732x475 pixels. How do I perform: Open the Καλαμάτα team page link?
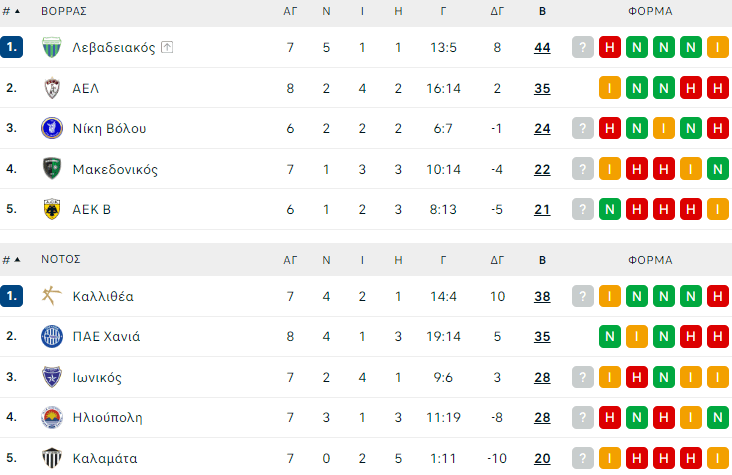[x=104, y=458]
